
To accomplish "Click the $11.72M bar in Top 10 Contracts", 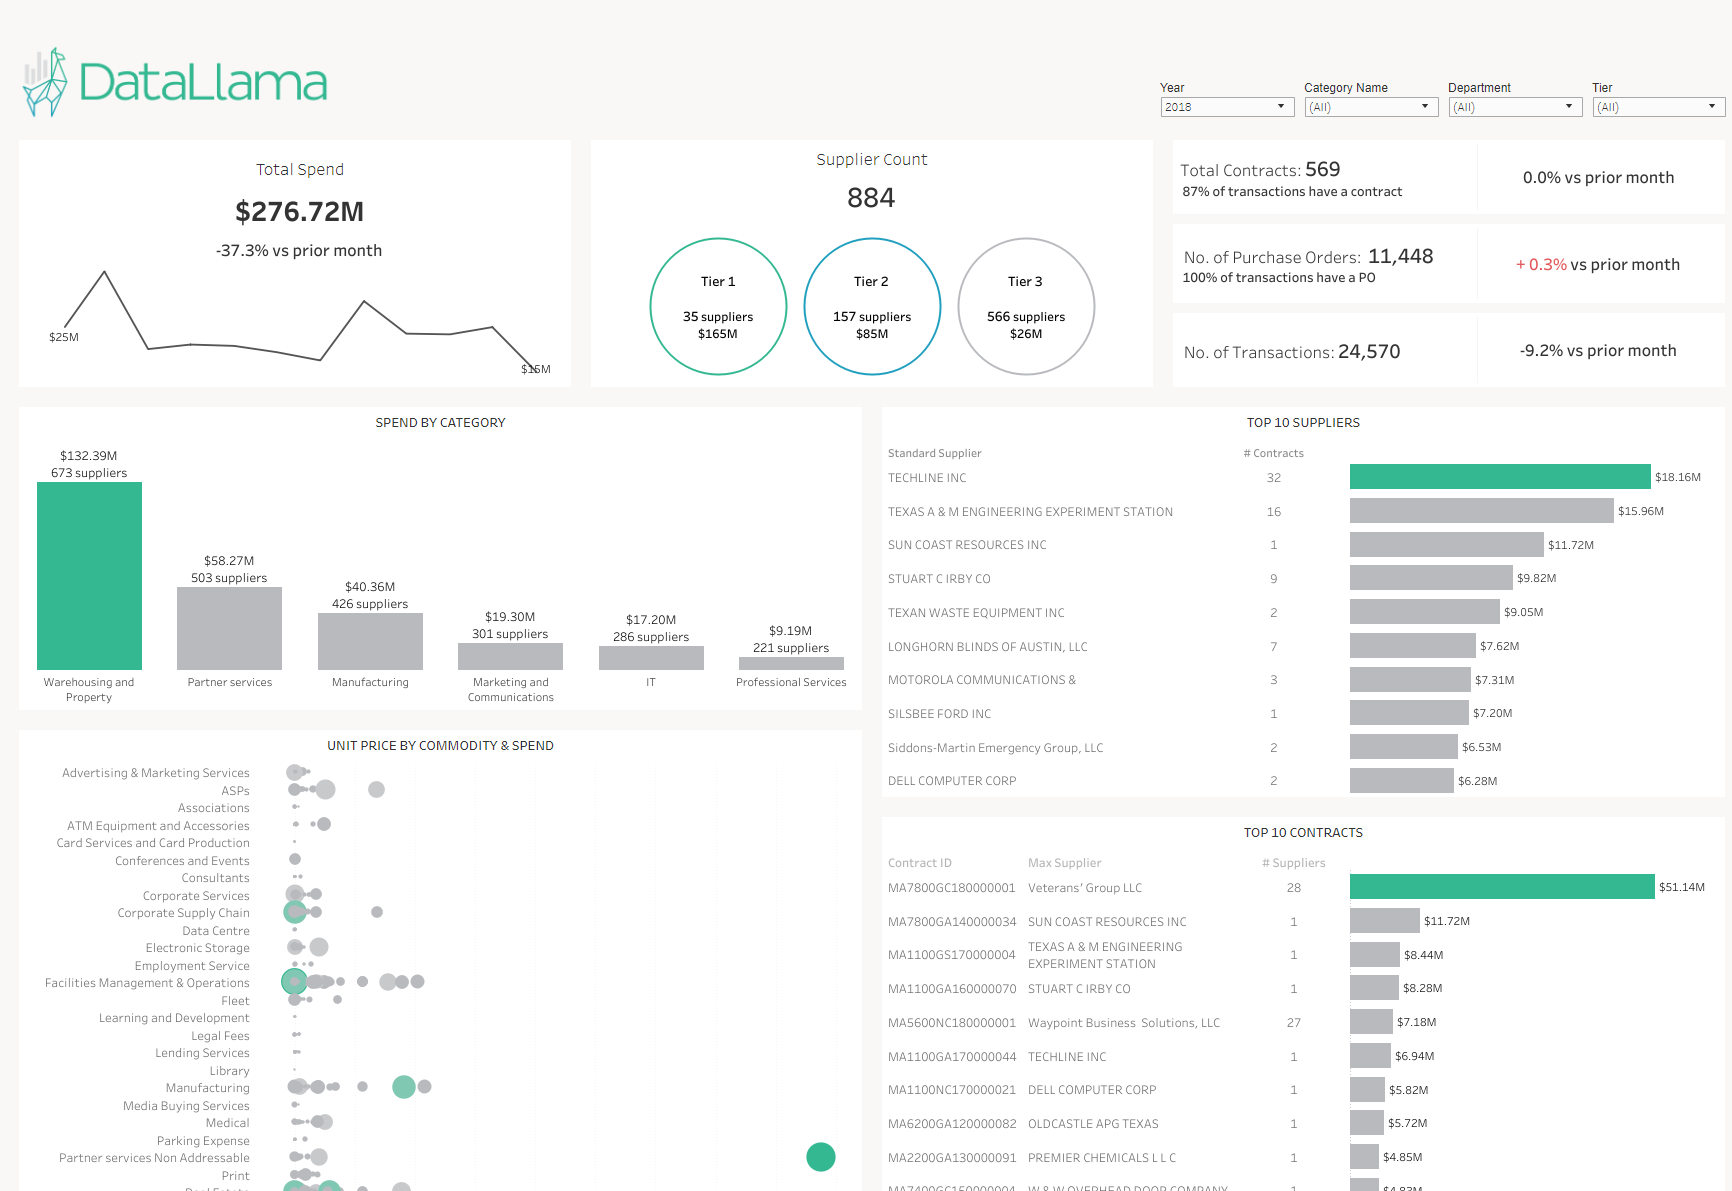I will tap(1385, 921).
